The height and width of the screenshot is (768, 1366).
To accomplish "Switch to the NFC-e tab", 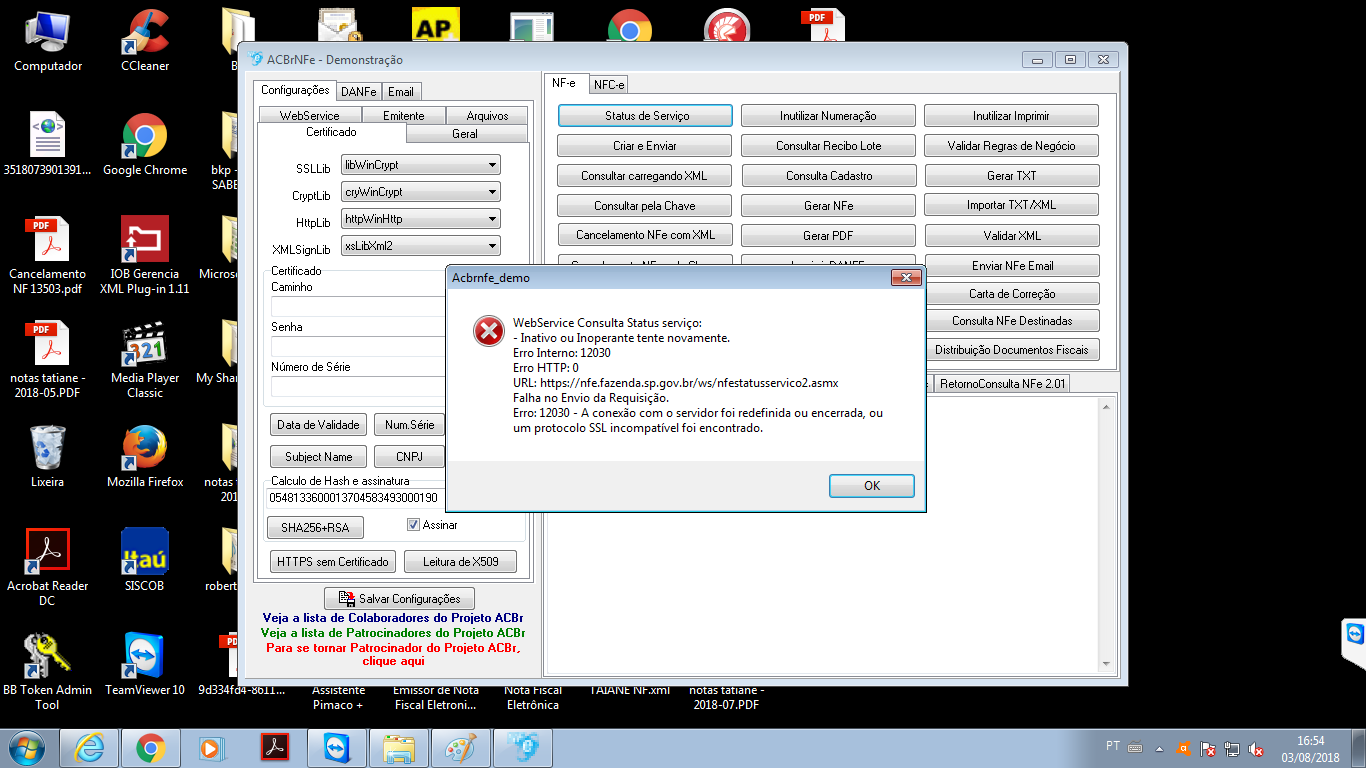I will 609,85.
